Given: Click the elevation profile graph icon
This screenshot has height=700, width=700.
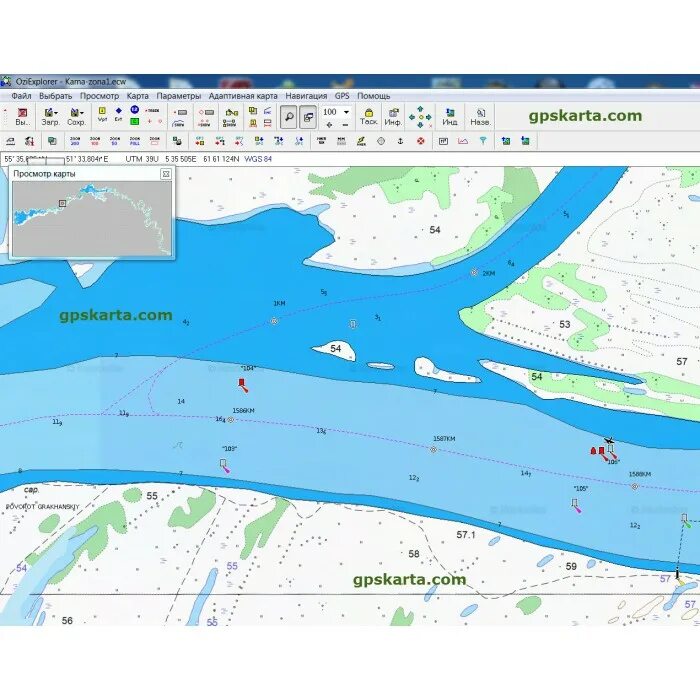Looking at the screenshot, I should click(x=463, y=141).
